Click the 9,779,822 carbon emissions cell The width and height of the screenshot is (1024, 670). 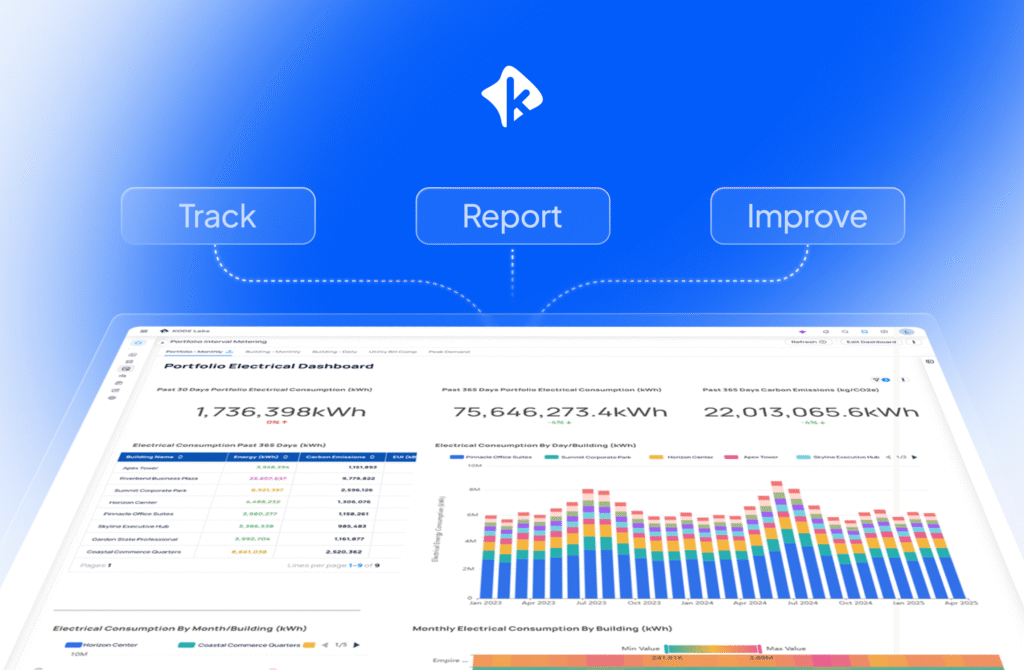pos(358,479)
